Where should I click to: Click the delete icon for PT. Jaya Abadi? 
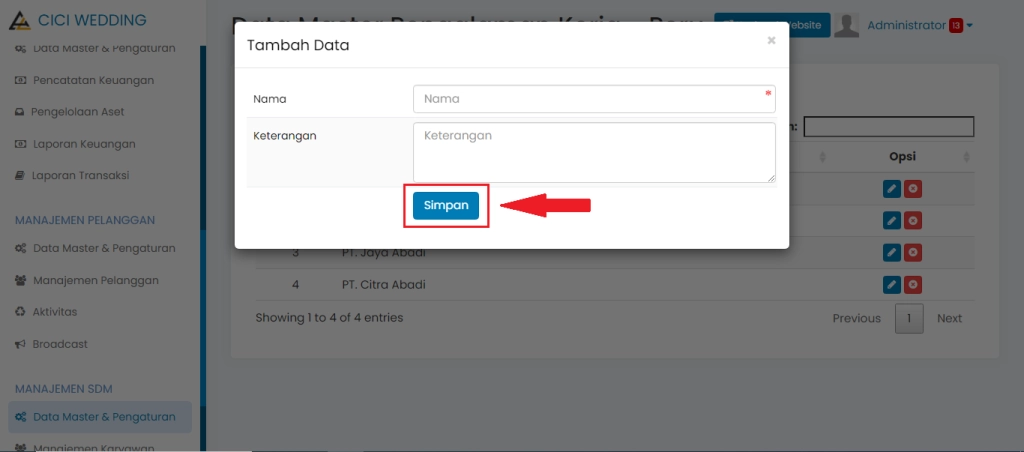click(x=913, y=253)
